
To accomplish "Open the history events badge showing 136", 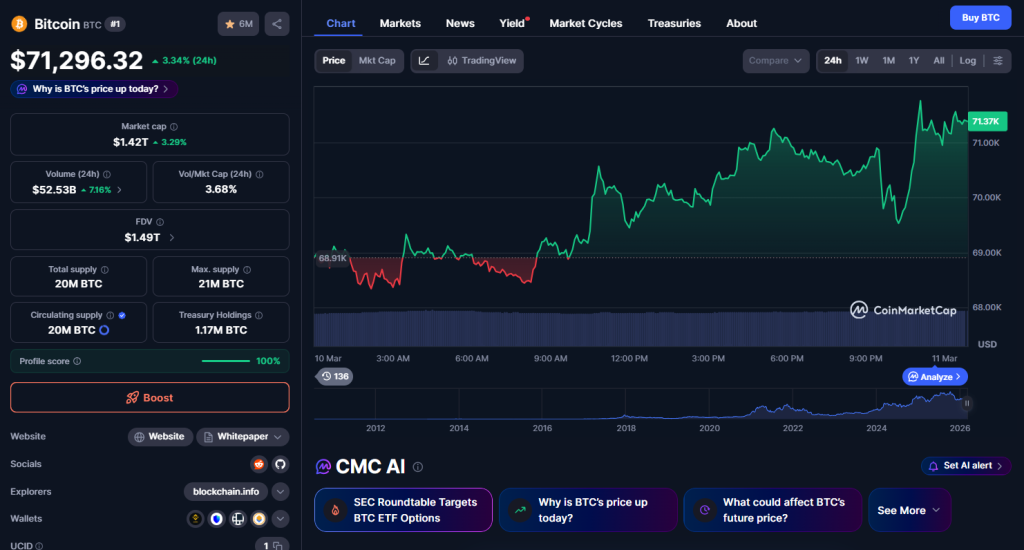I will click(334, 377).
